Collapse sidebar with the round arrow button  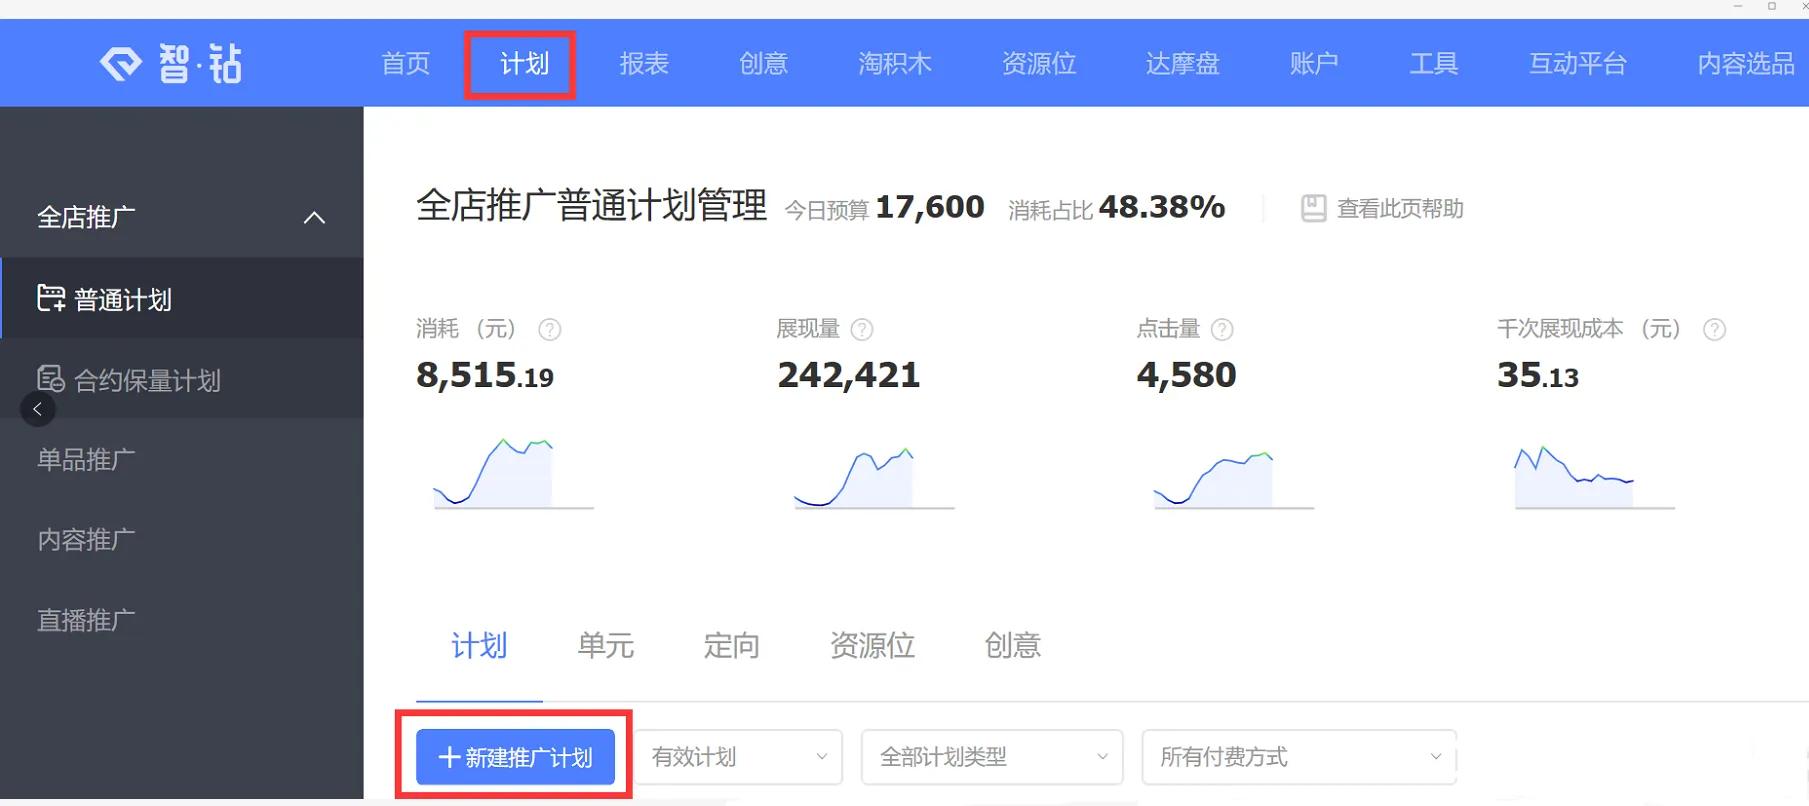(38, 409)
